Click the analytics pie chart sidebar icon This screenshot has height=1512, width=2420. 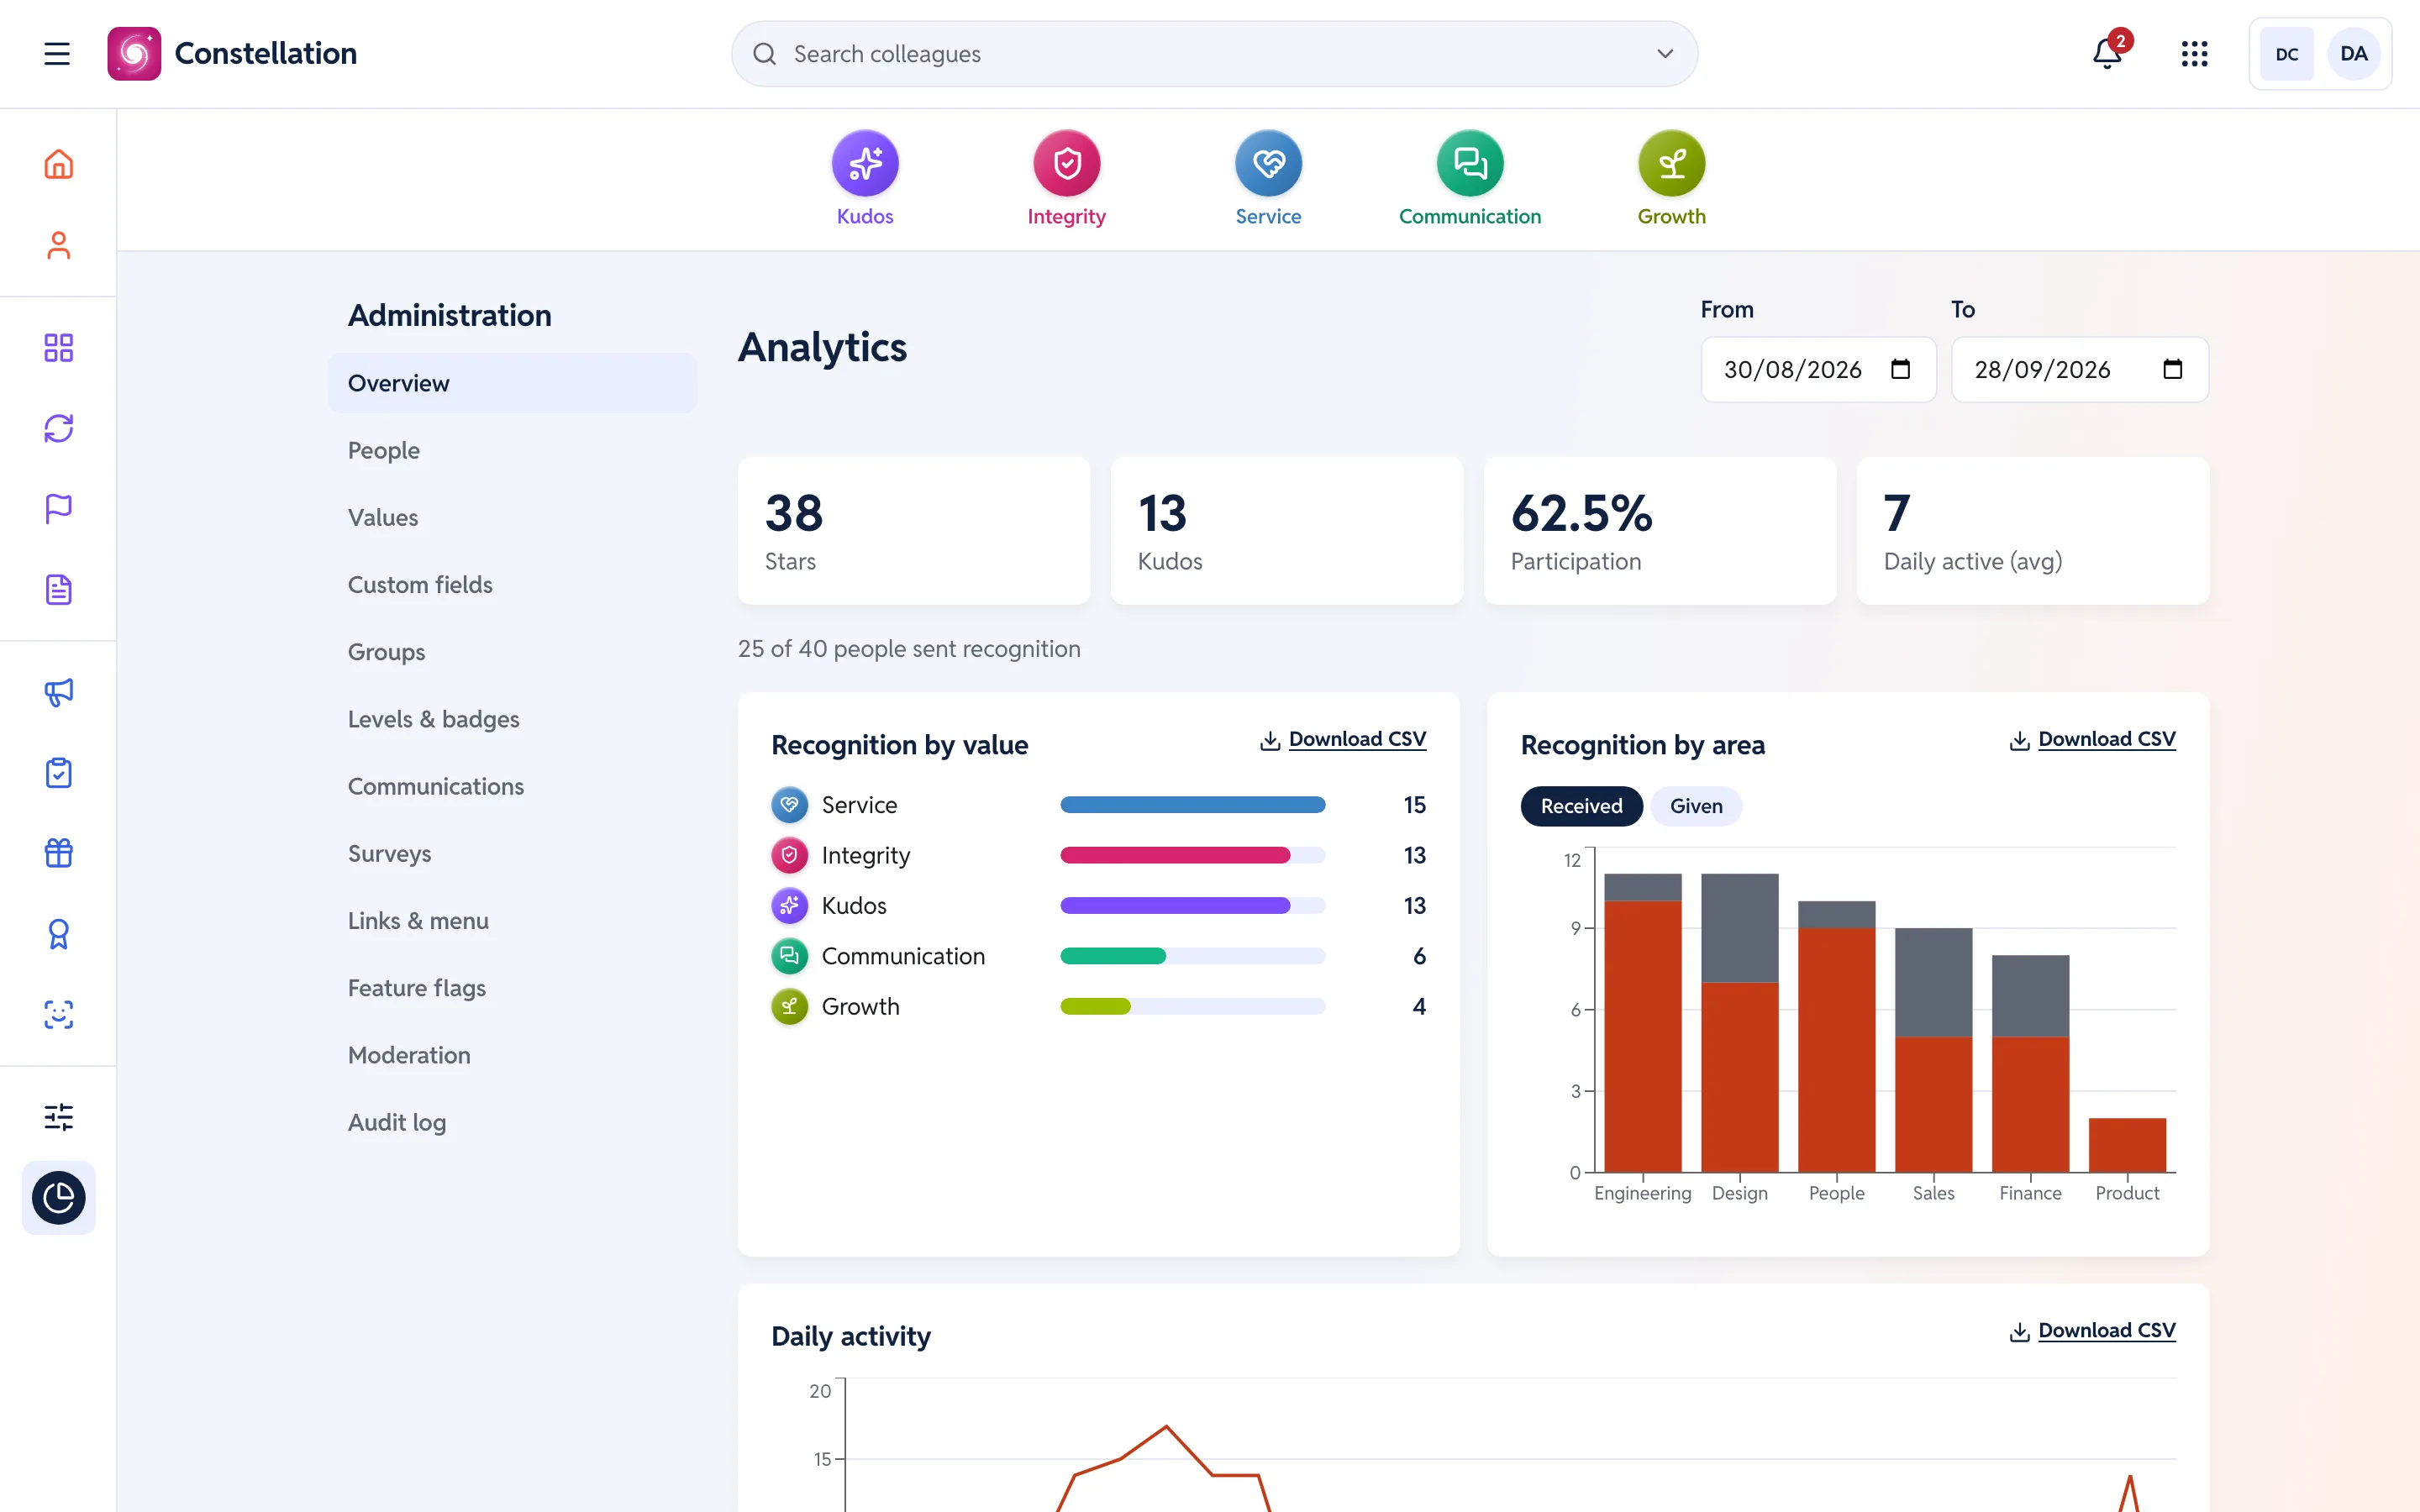59,1197
